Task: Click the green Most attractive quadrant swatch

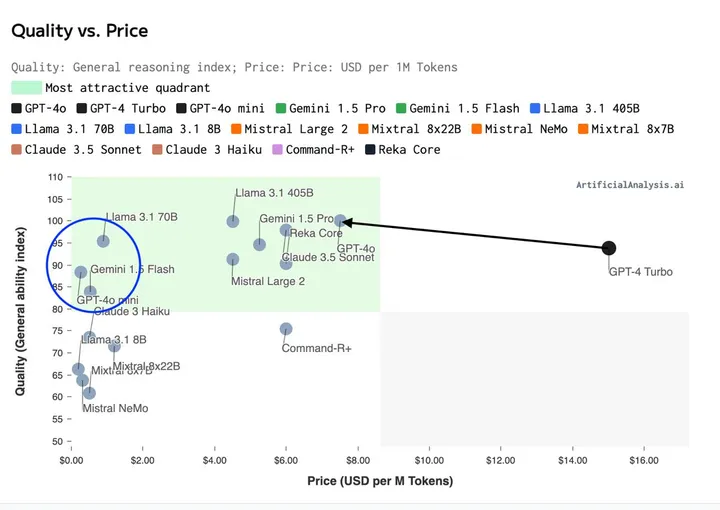Action: (26, 88)
